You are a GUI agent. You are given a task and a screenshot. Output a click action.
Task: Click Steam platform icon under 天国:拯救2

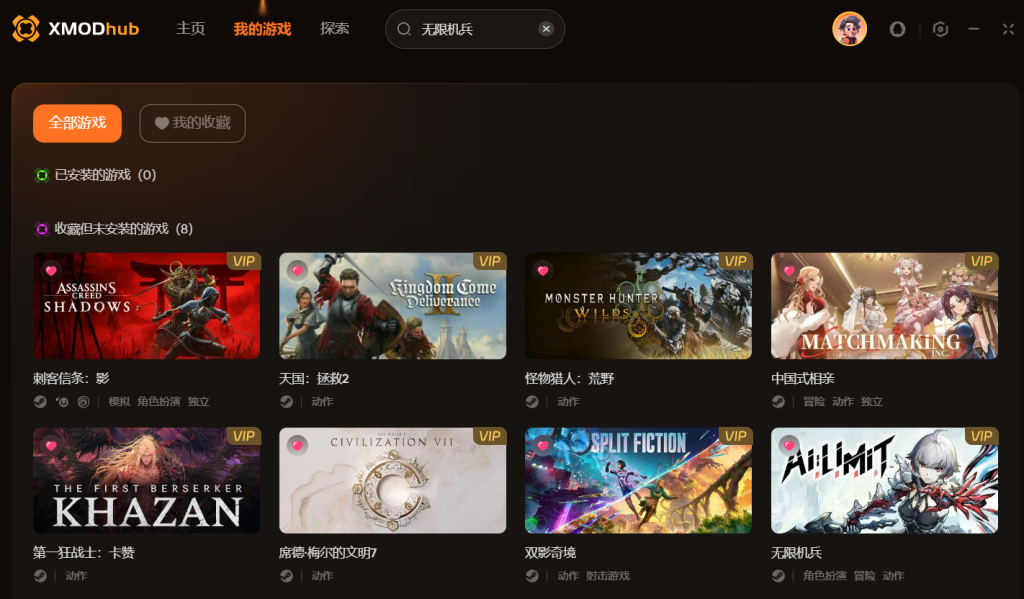tap(287, 402)
